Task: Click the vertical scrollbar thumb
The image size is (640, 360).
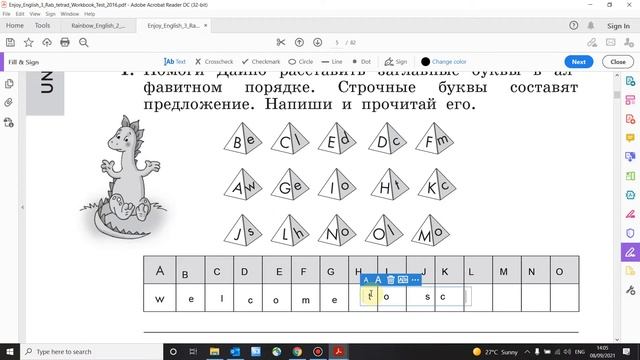Action: click(617, 95)
